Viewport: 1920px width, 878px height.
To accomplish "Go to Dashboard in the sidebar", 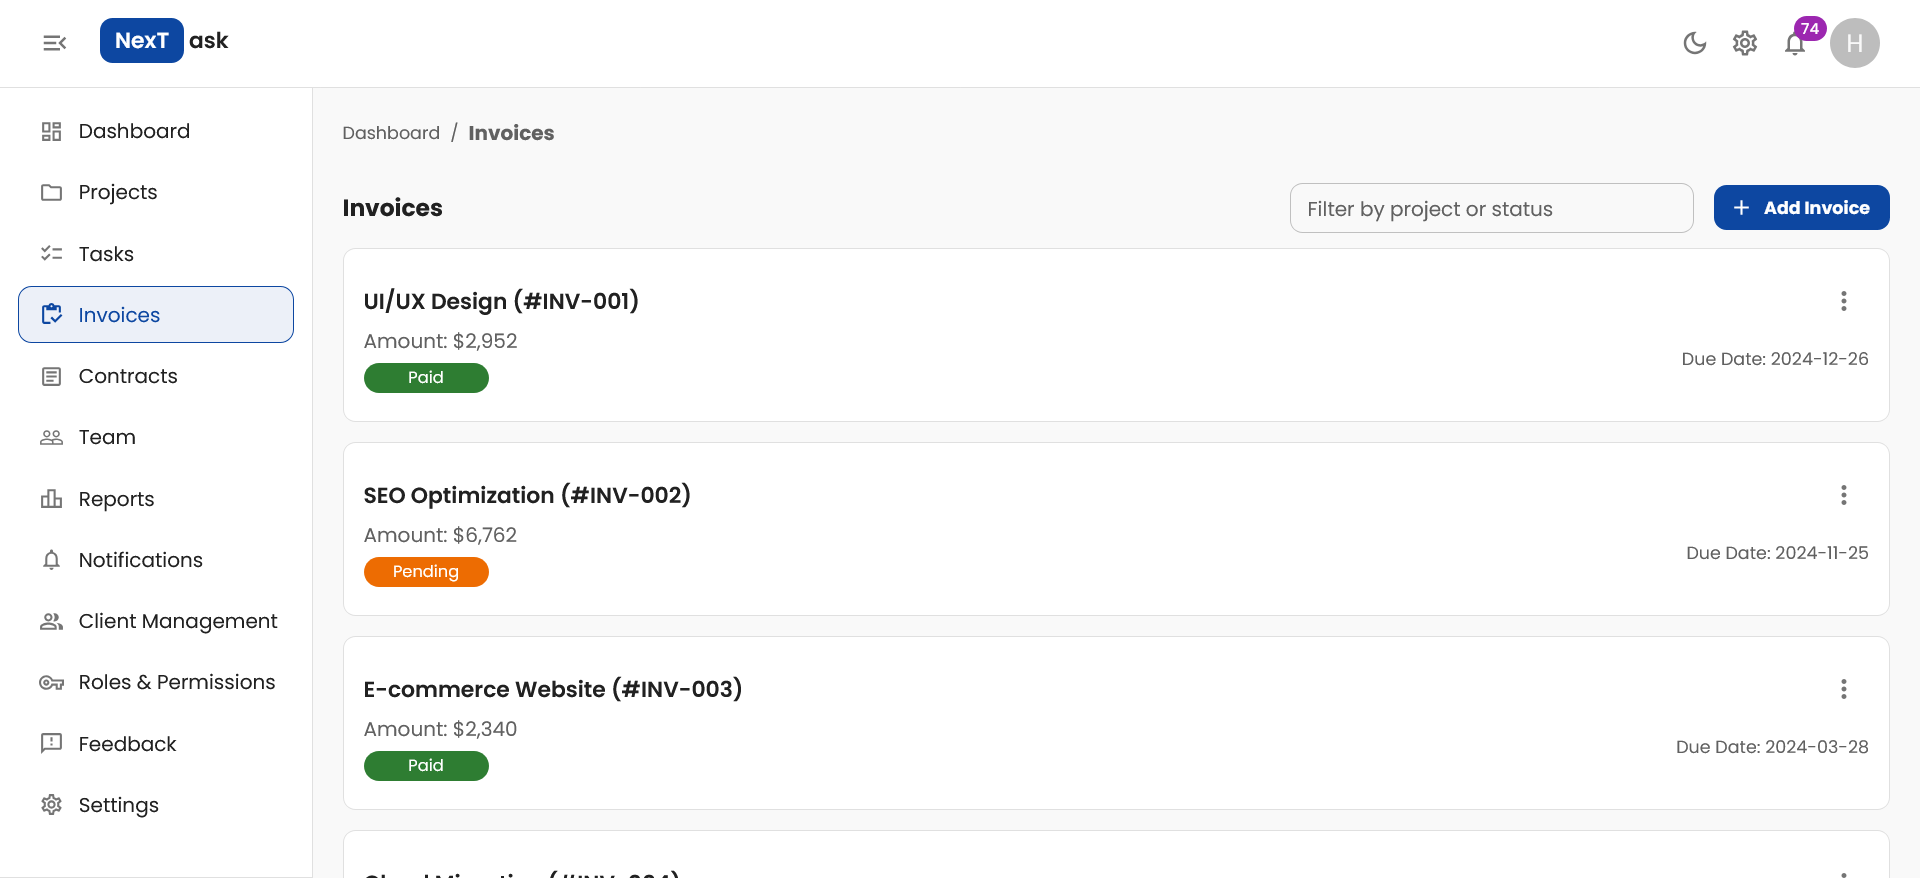I will pyautogui.click(x=134, y=131).
